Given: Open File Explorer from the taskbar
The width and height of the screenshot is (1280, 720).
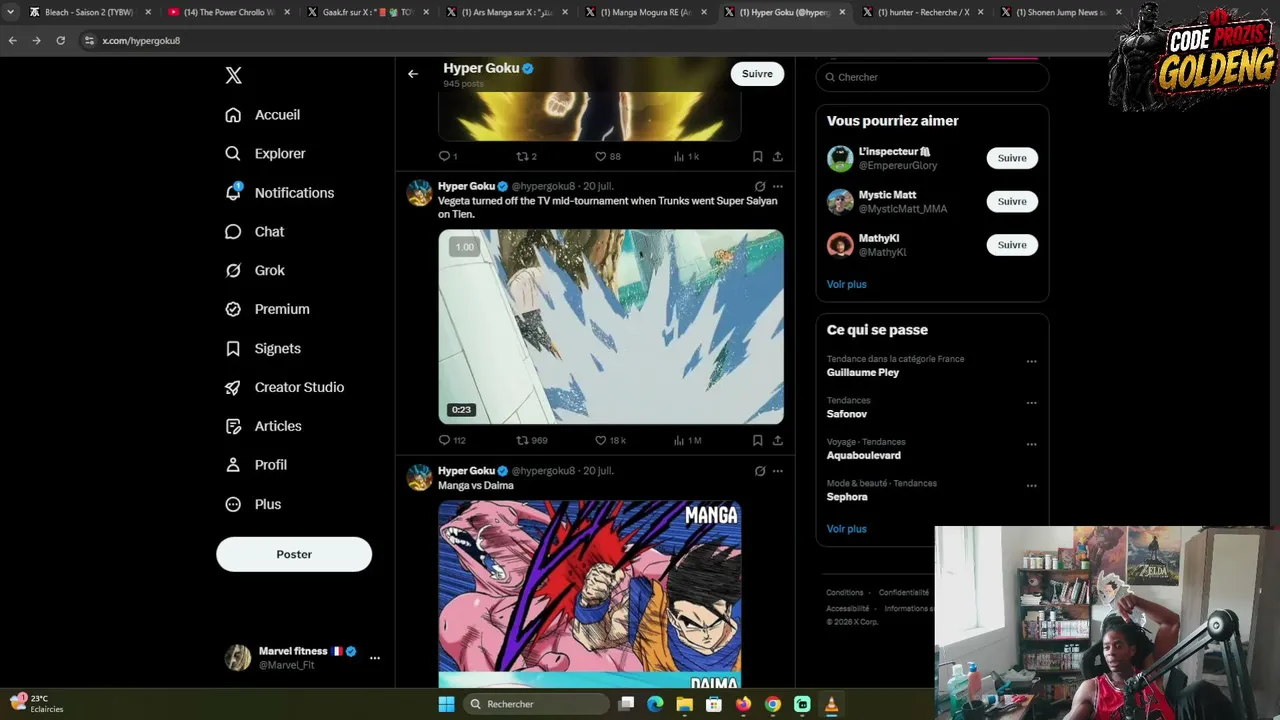Looking at the screenshot, I should 684,704.
